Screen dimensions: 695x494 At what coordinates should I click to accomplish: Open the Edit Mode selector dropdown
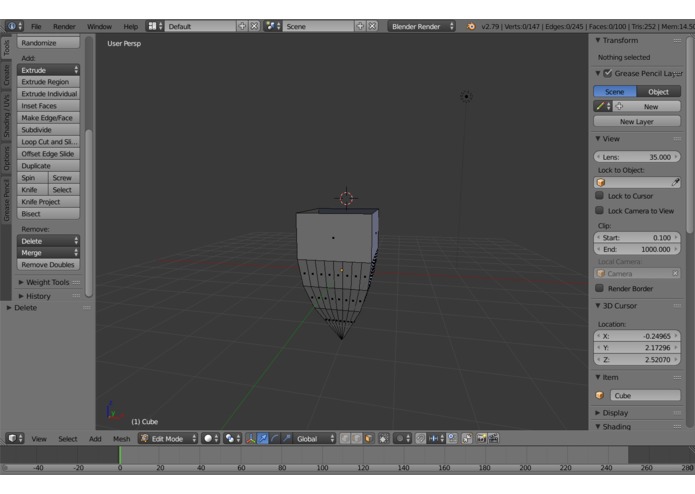click(x=168, y=438)
